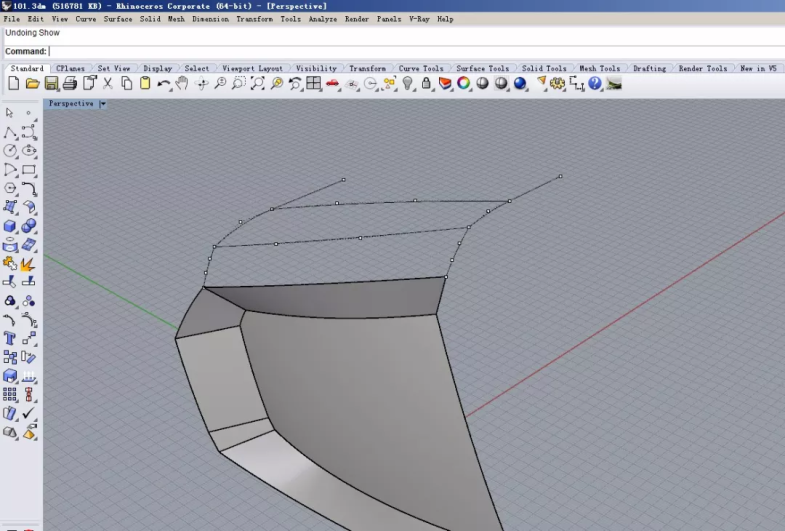Click the Save file icon
Viewport: 785px width, 531px height.
pyautogui.click(x=52, y=84)
